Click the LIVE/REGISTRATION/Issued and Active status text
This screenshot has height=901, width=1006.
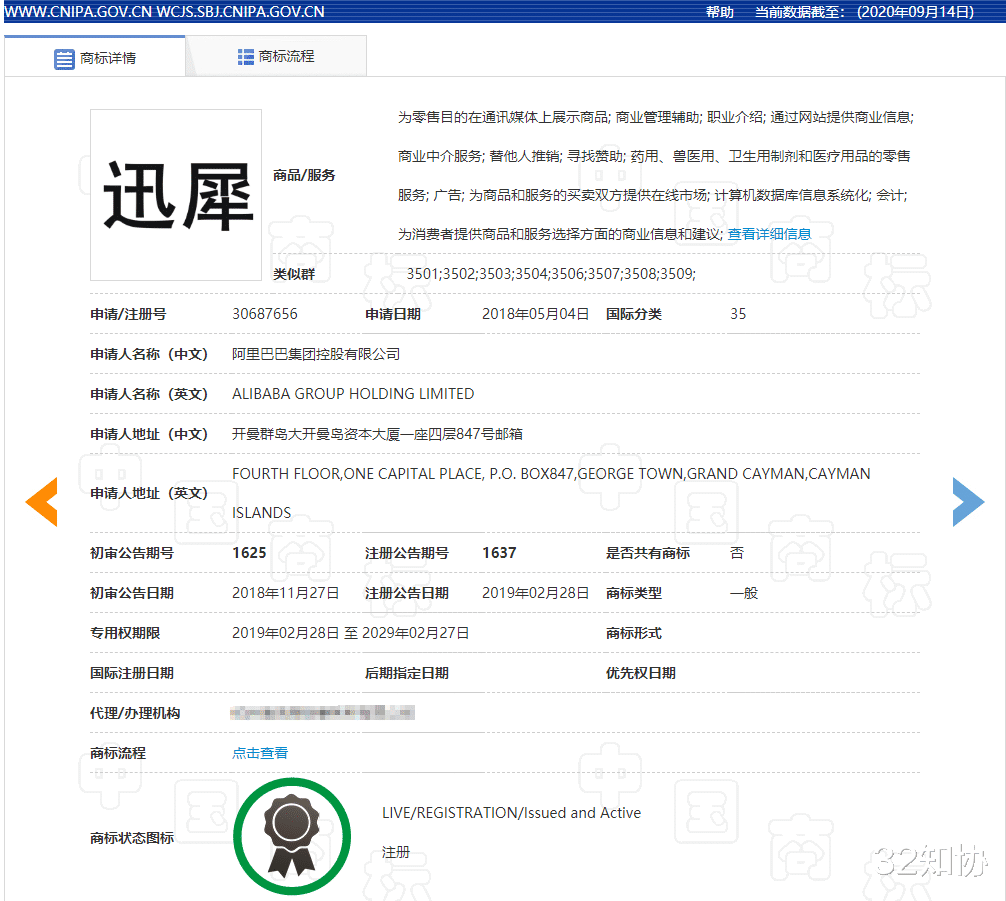coord(510,813)
